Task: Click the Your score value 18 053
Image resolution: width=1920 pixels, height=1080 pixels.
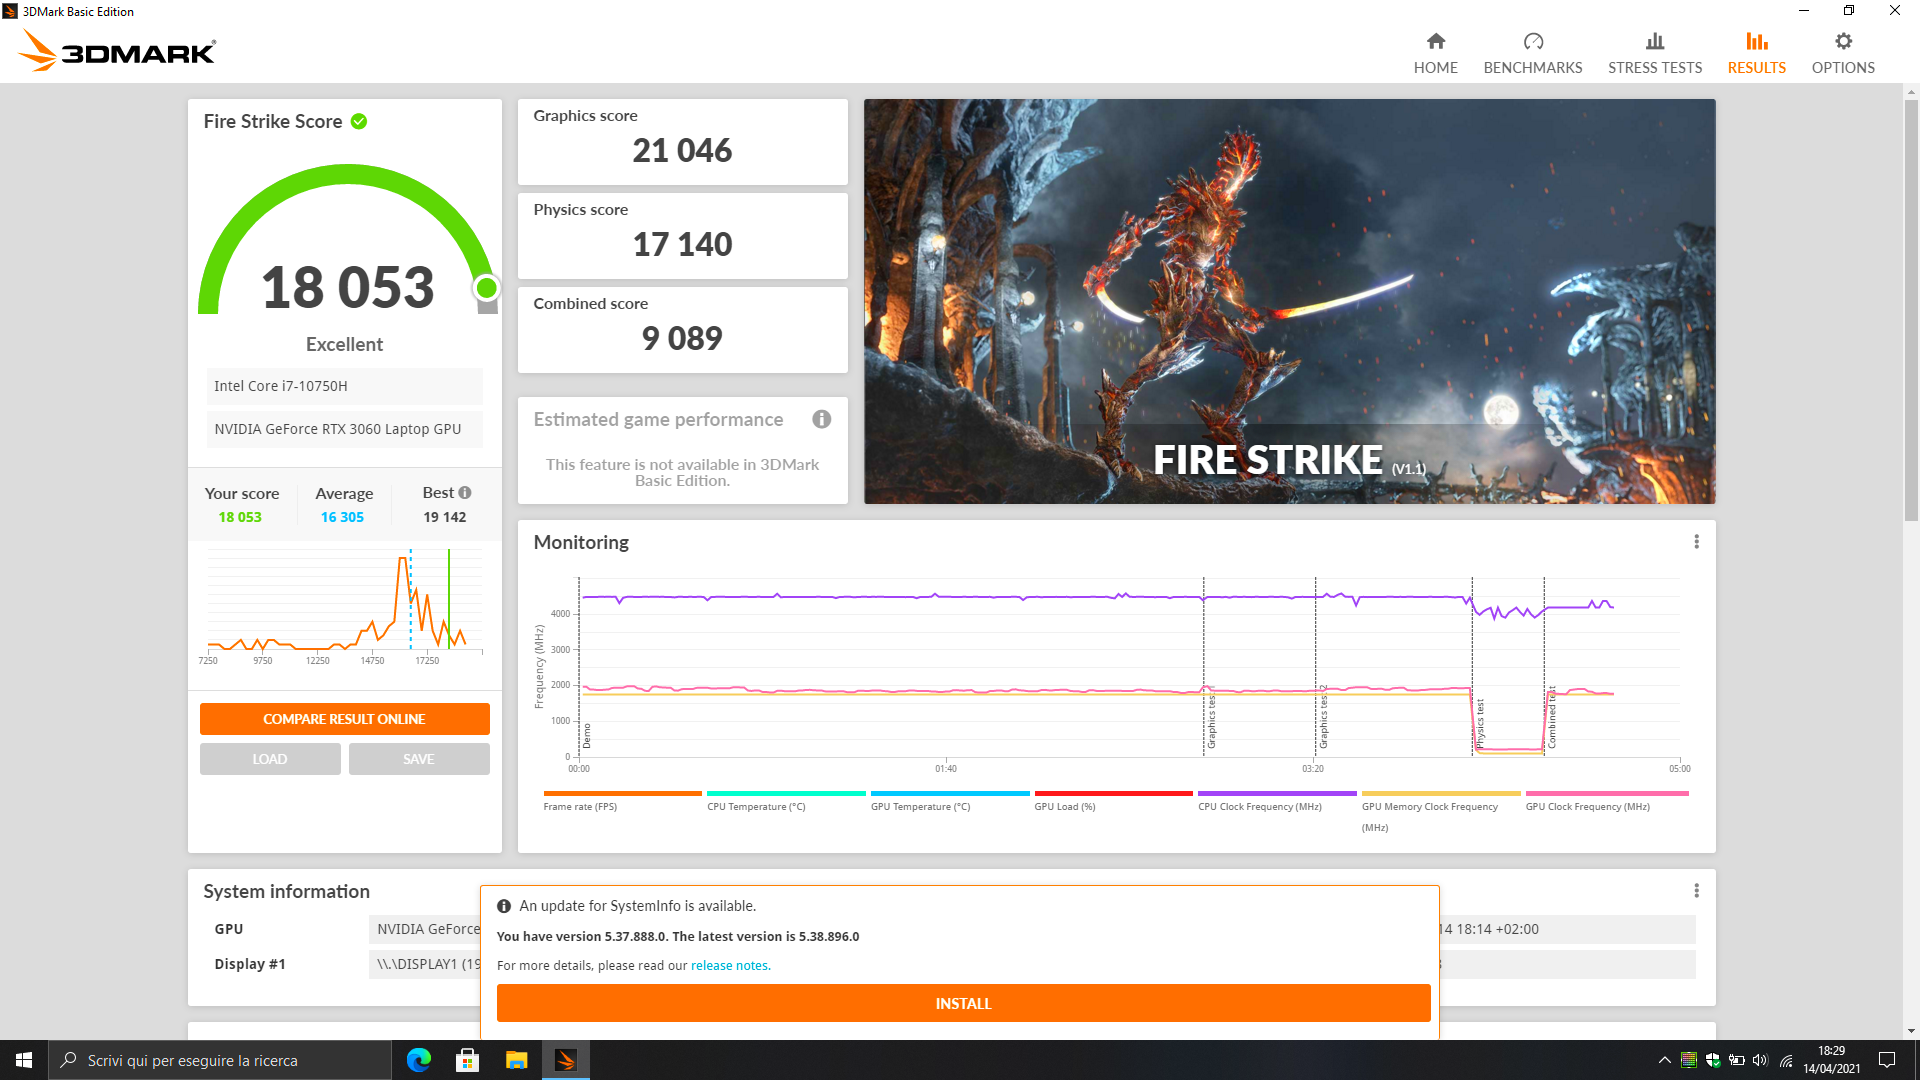Action: (240, 517)
